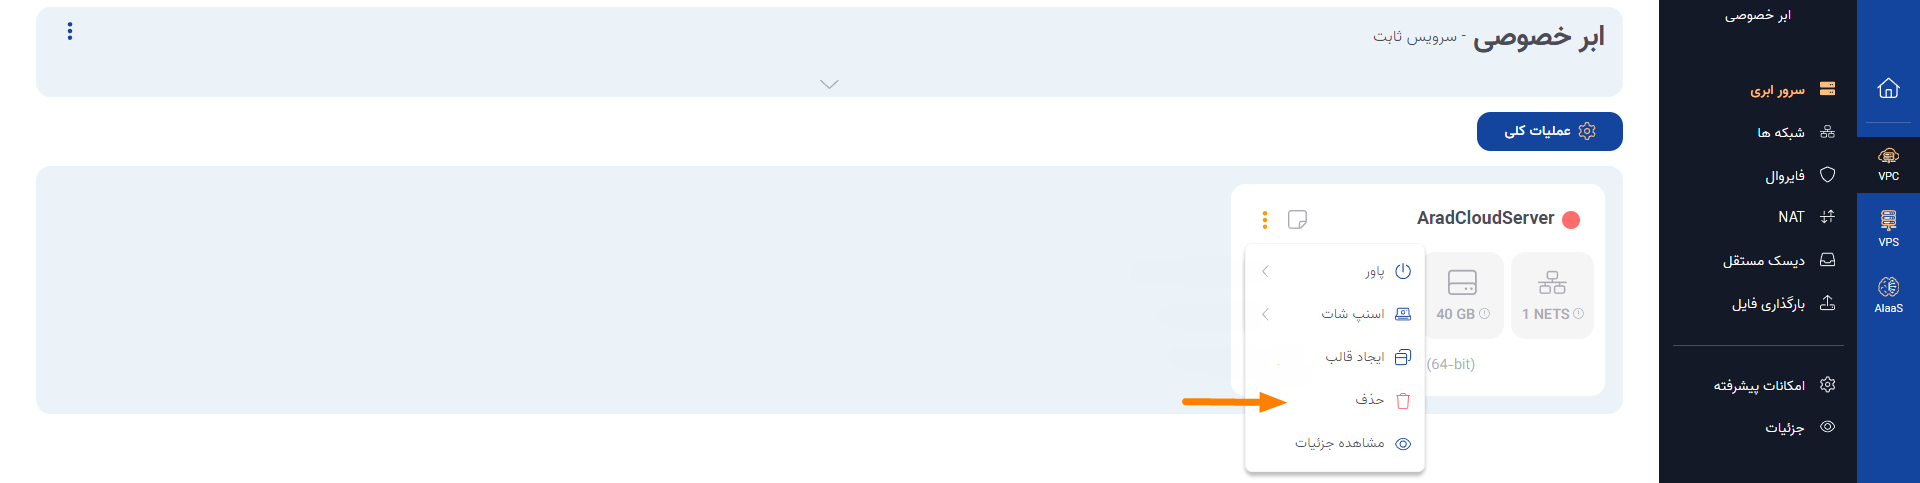Open the orange three-dot server menu
1920x483 pixels.
tap(1265, 219)
